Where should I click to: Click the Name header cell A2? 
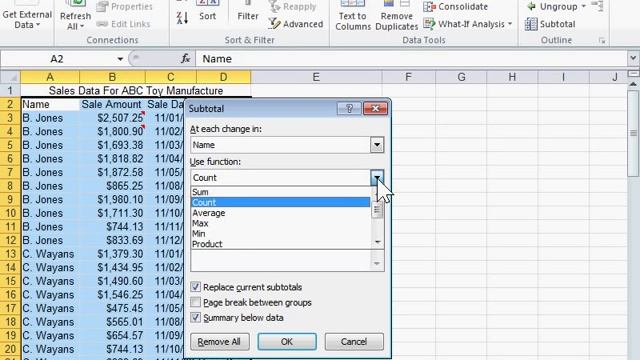[x=50, y=104]
